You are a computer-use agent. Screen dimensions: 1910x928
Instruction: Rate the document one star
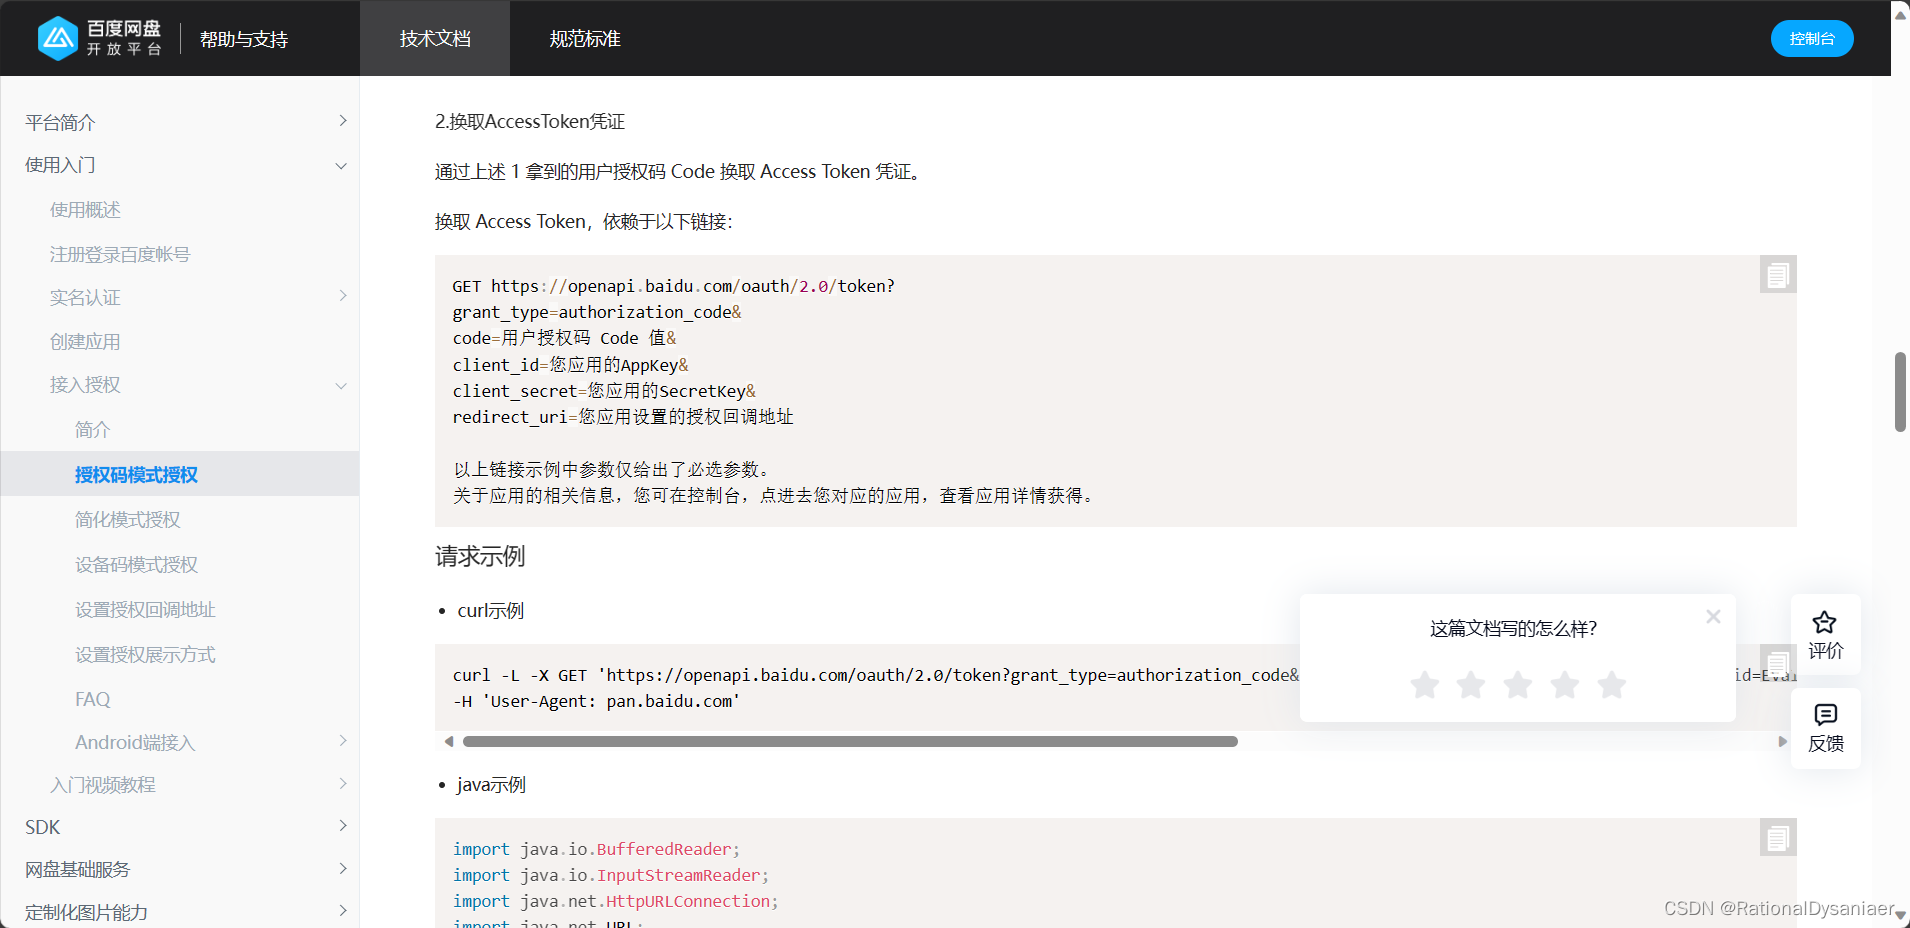1424,685
